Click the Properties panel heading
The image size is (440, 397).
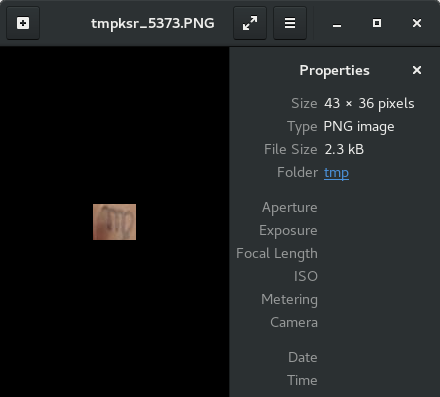(334, 71)
